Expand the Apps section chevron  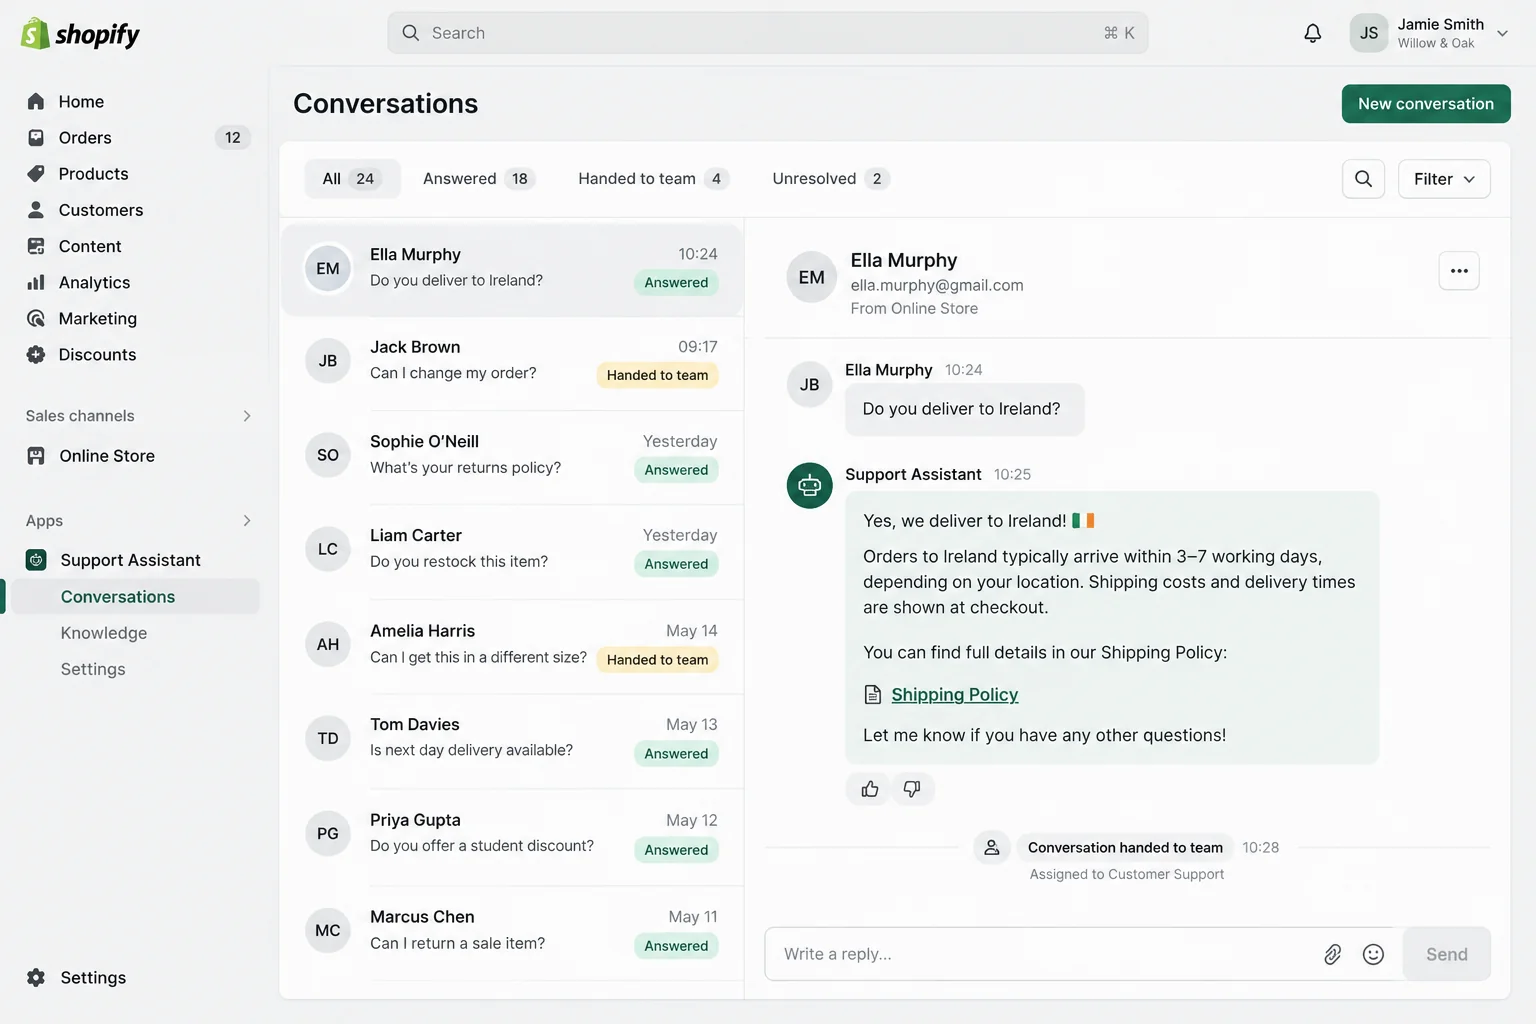click(x=247, y=520)
